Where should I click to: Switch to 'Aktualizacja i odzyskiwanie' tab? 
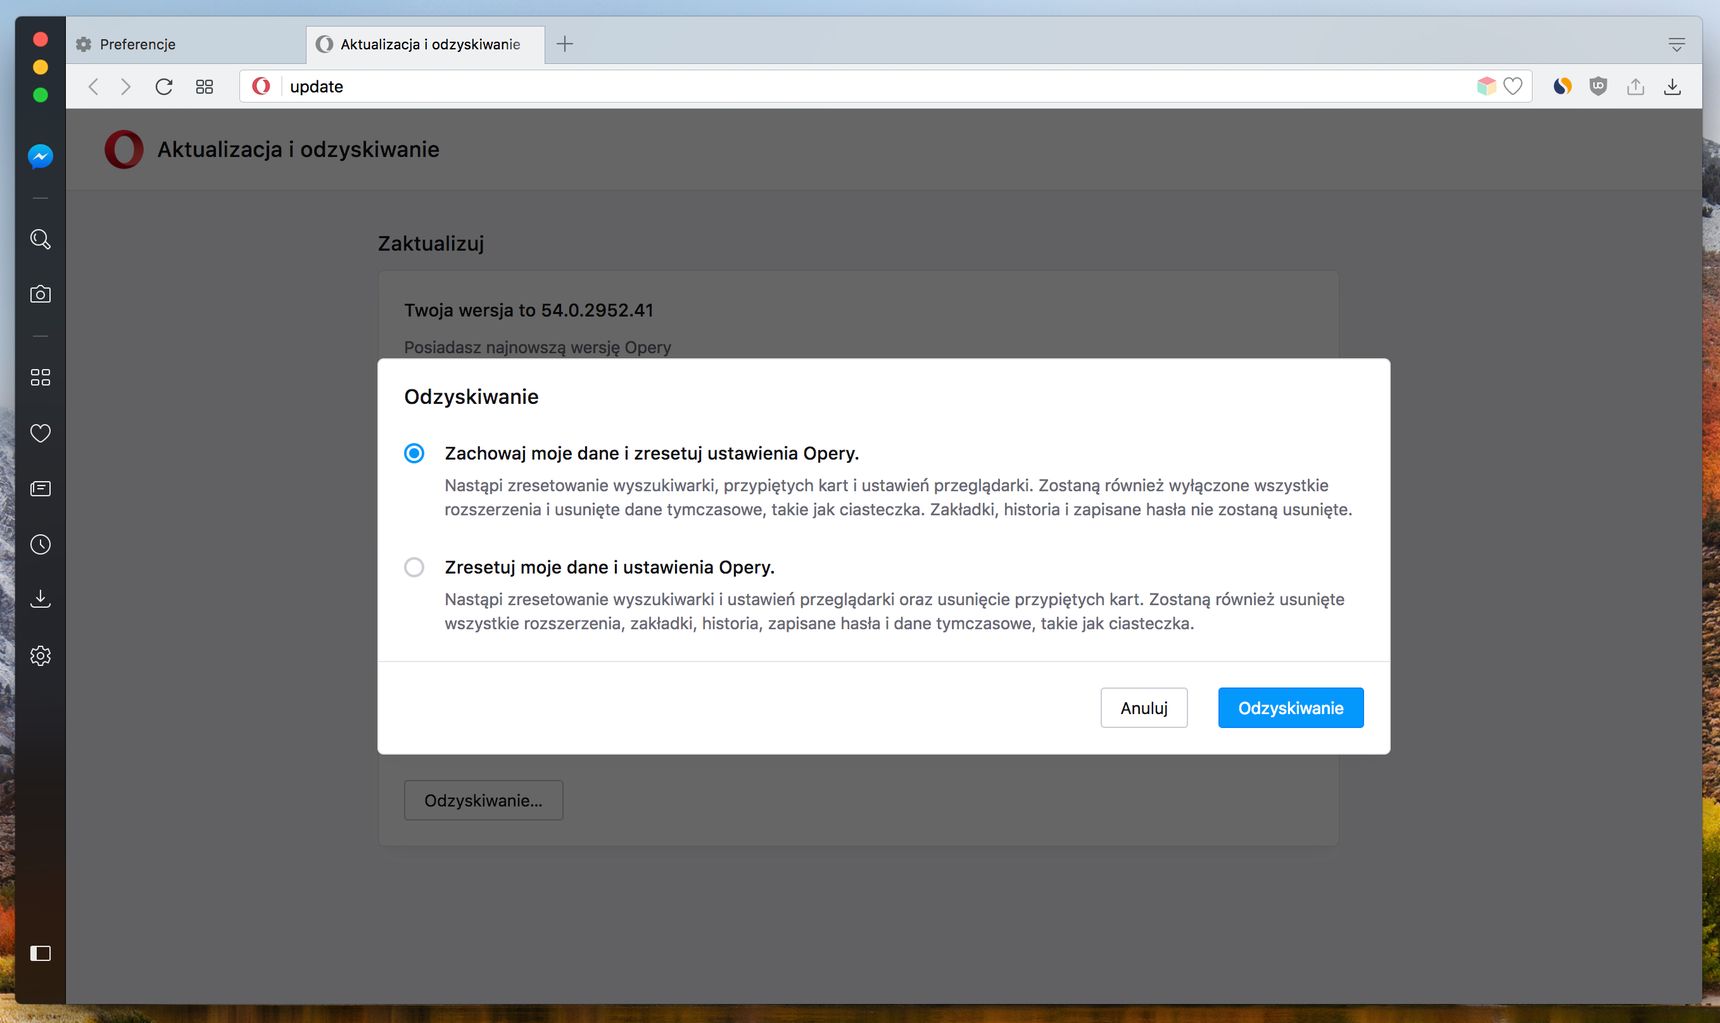[x=425, y=44]
